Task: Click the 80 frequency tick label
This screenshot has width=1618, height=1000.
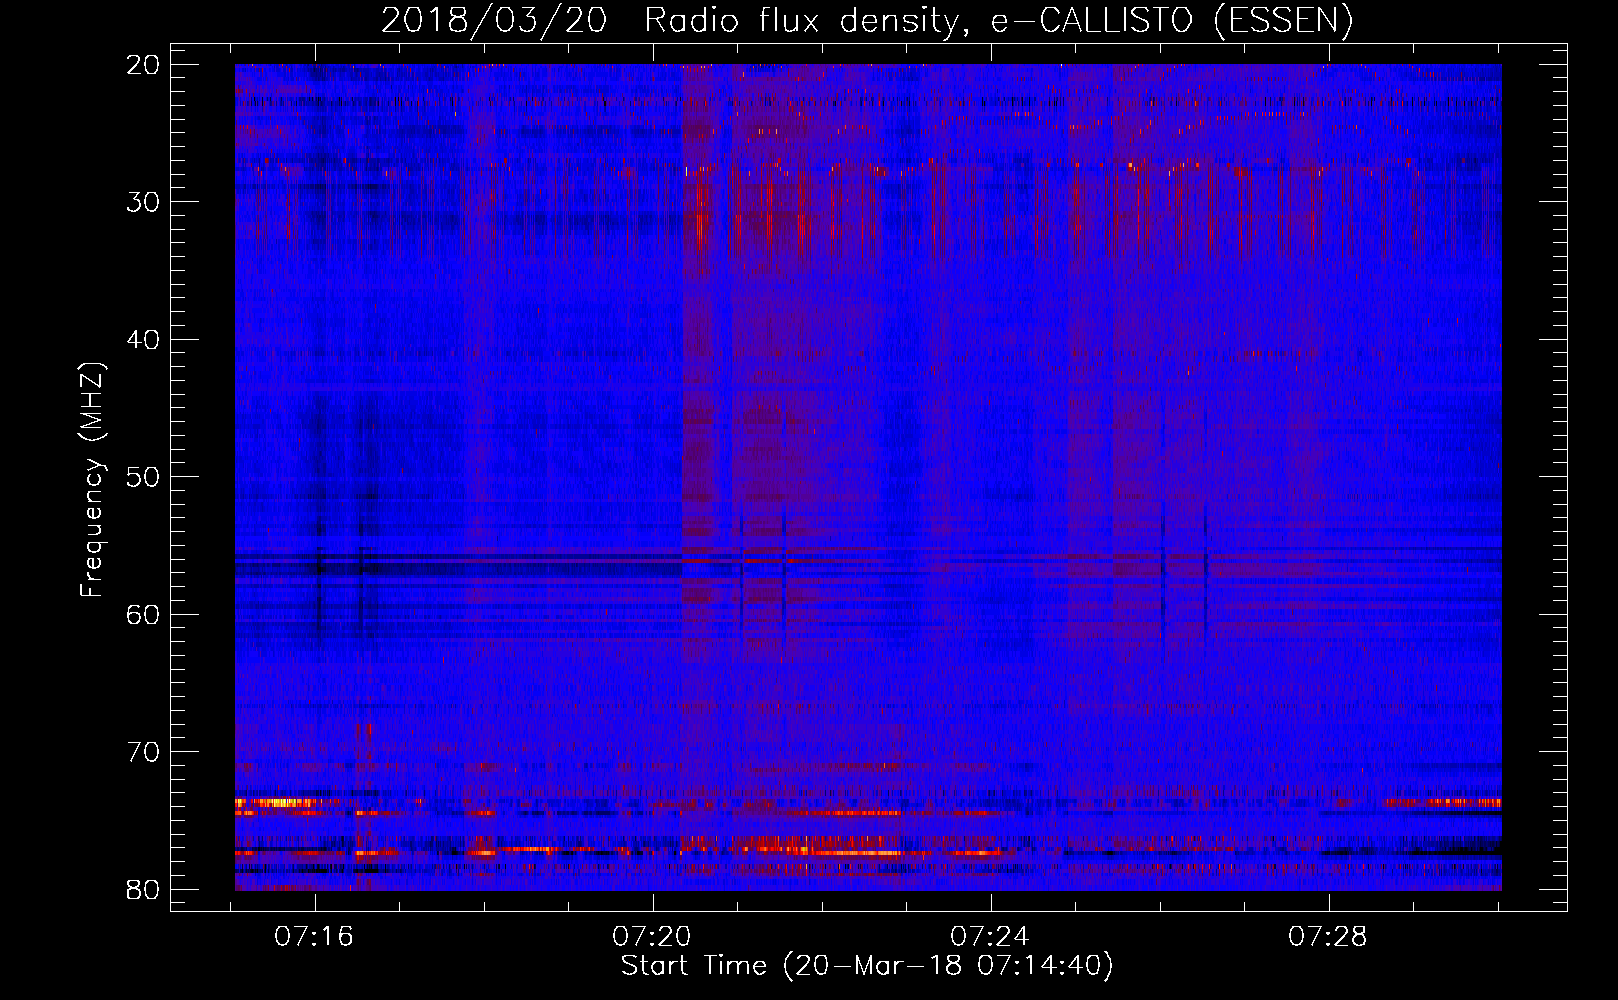Action: pos(144,889)
